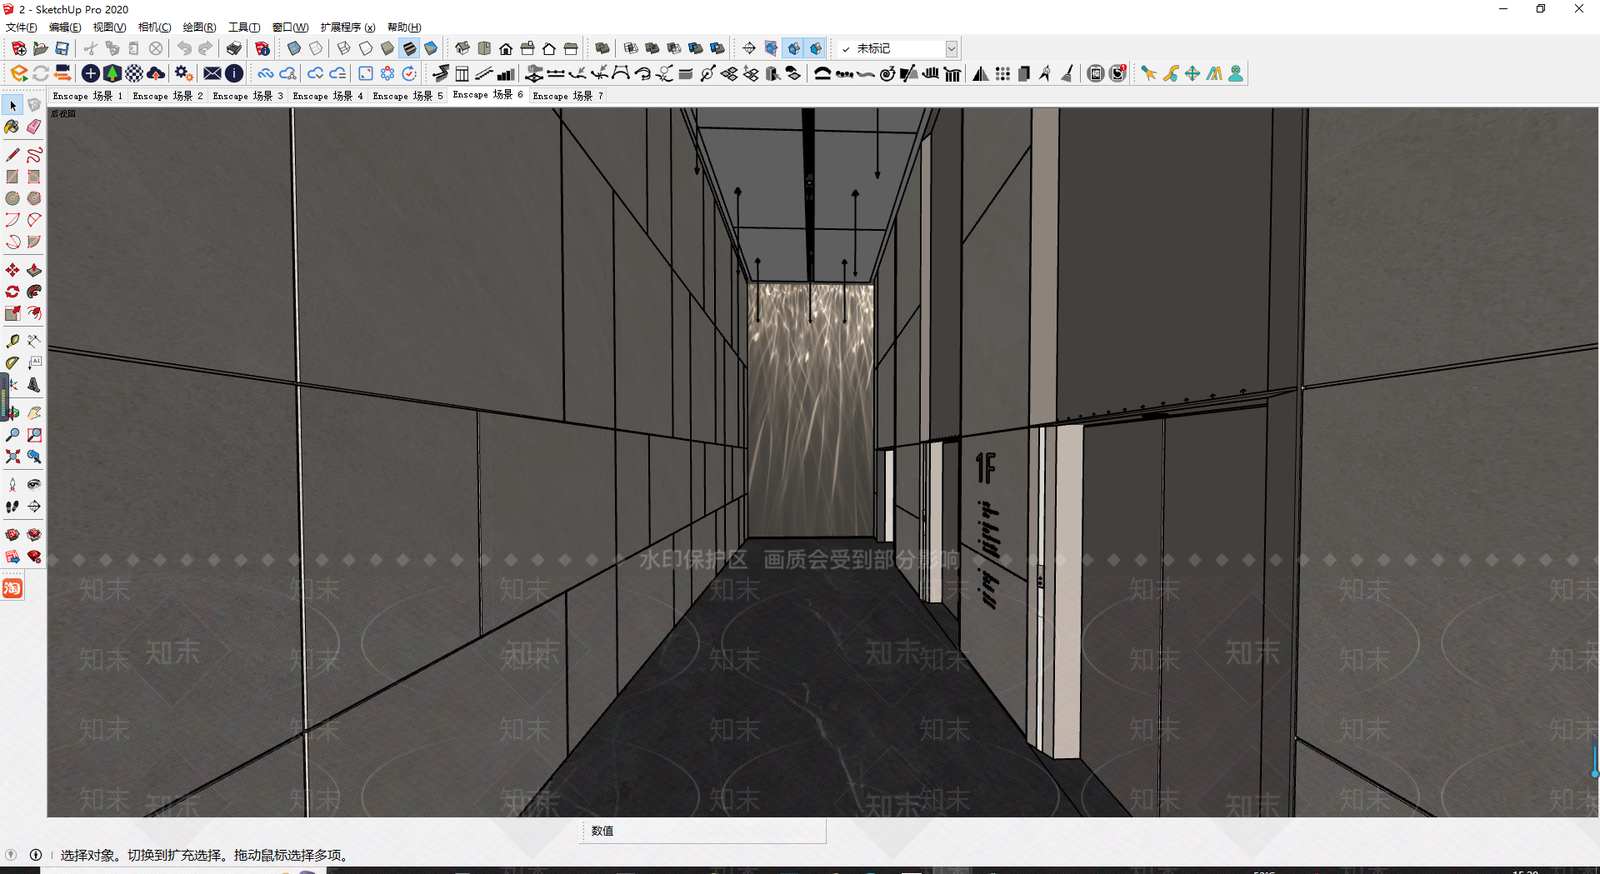Open the 相机(C) menu
Viewport: 1600px width, 874px height.
(x=154, y=27)
